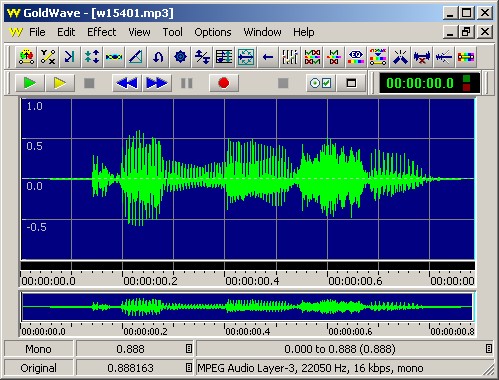
Task: Click the Mono channel status field
Action: click(x=38, y=349)
